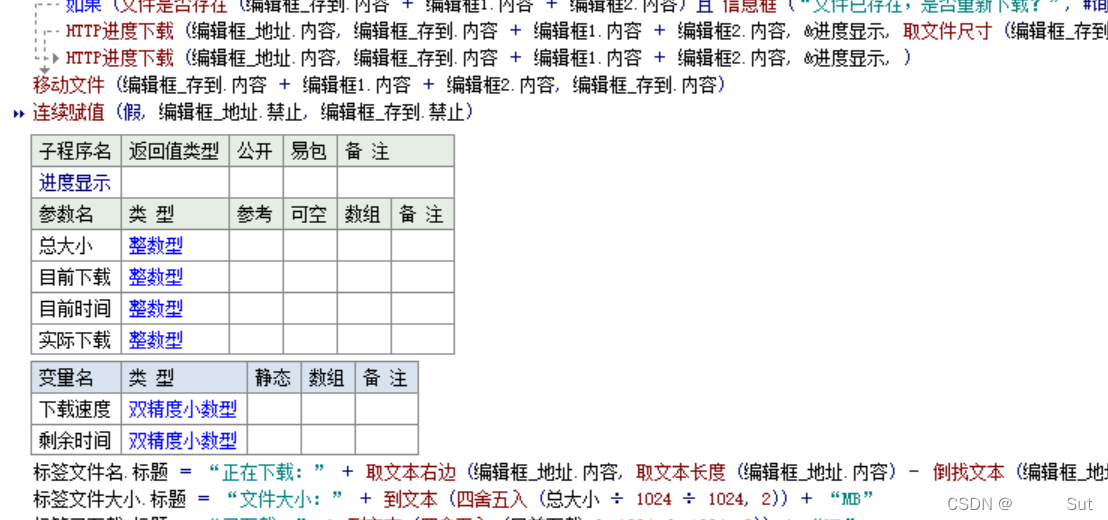Click the 可空 column header

(310, 214)
